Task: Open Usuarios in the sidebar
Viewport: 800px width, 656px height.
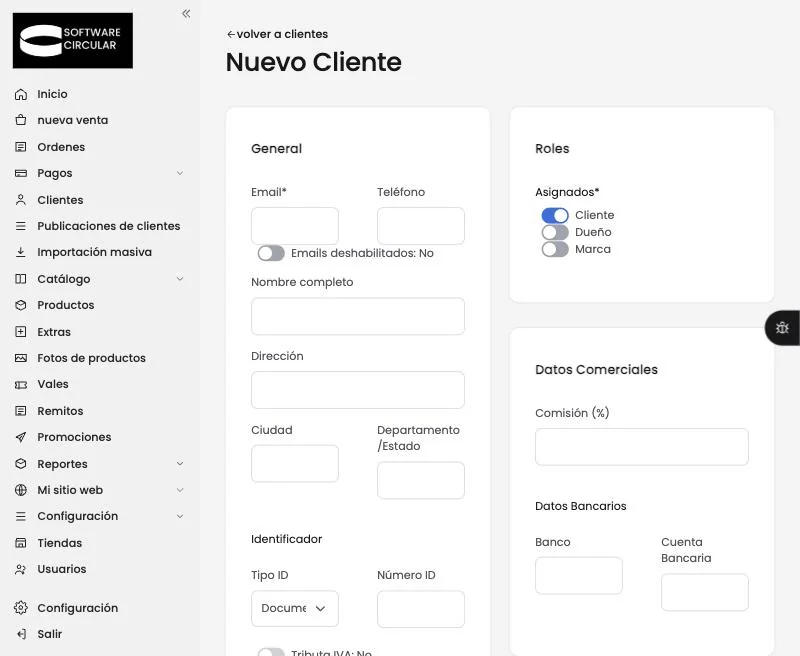Action: [62, 569]
